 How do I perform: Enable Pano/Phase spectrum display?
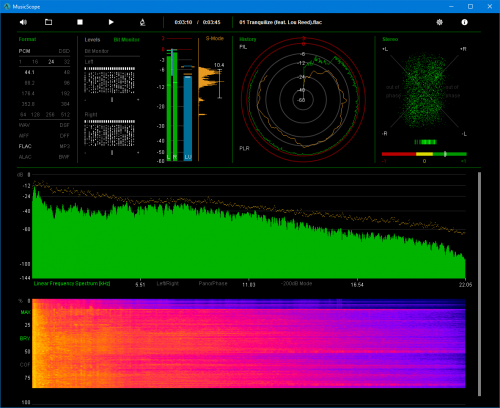pyautogui.click(x=213, y=283)
